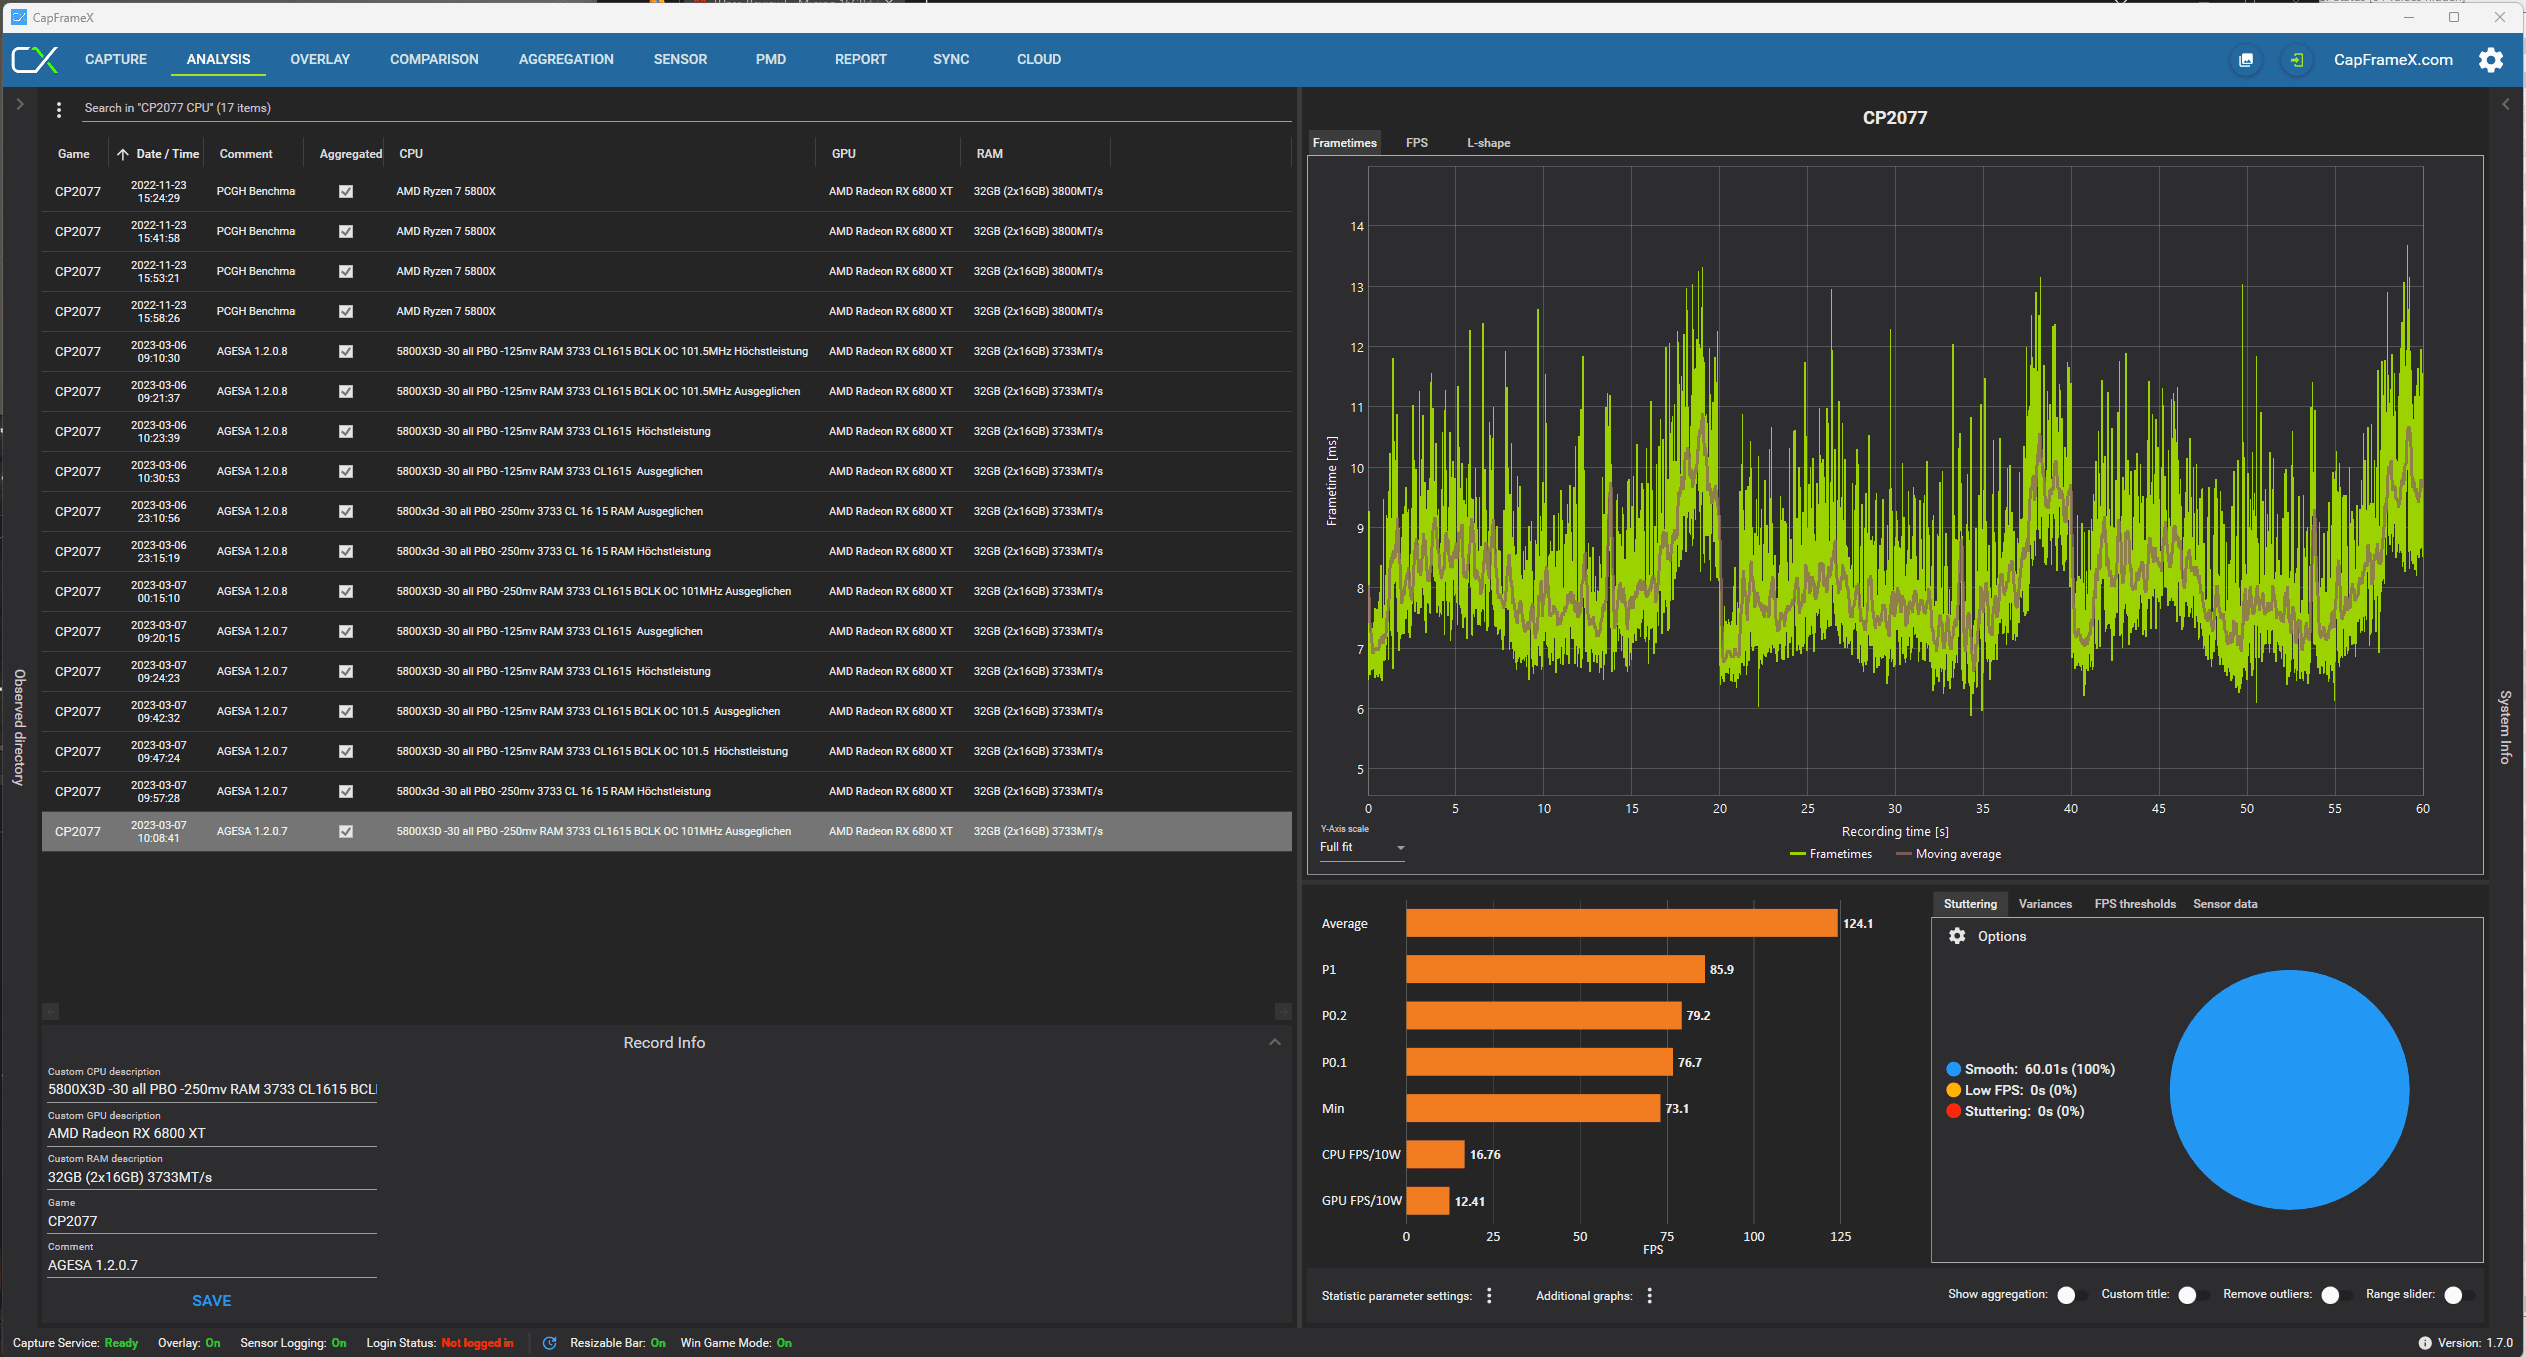Open the SENSOR tab
2526x1357 pixels.
(680, 59)
